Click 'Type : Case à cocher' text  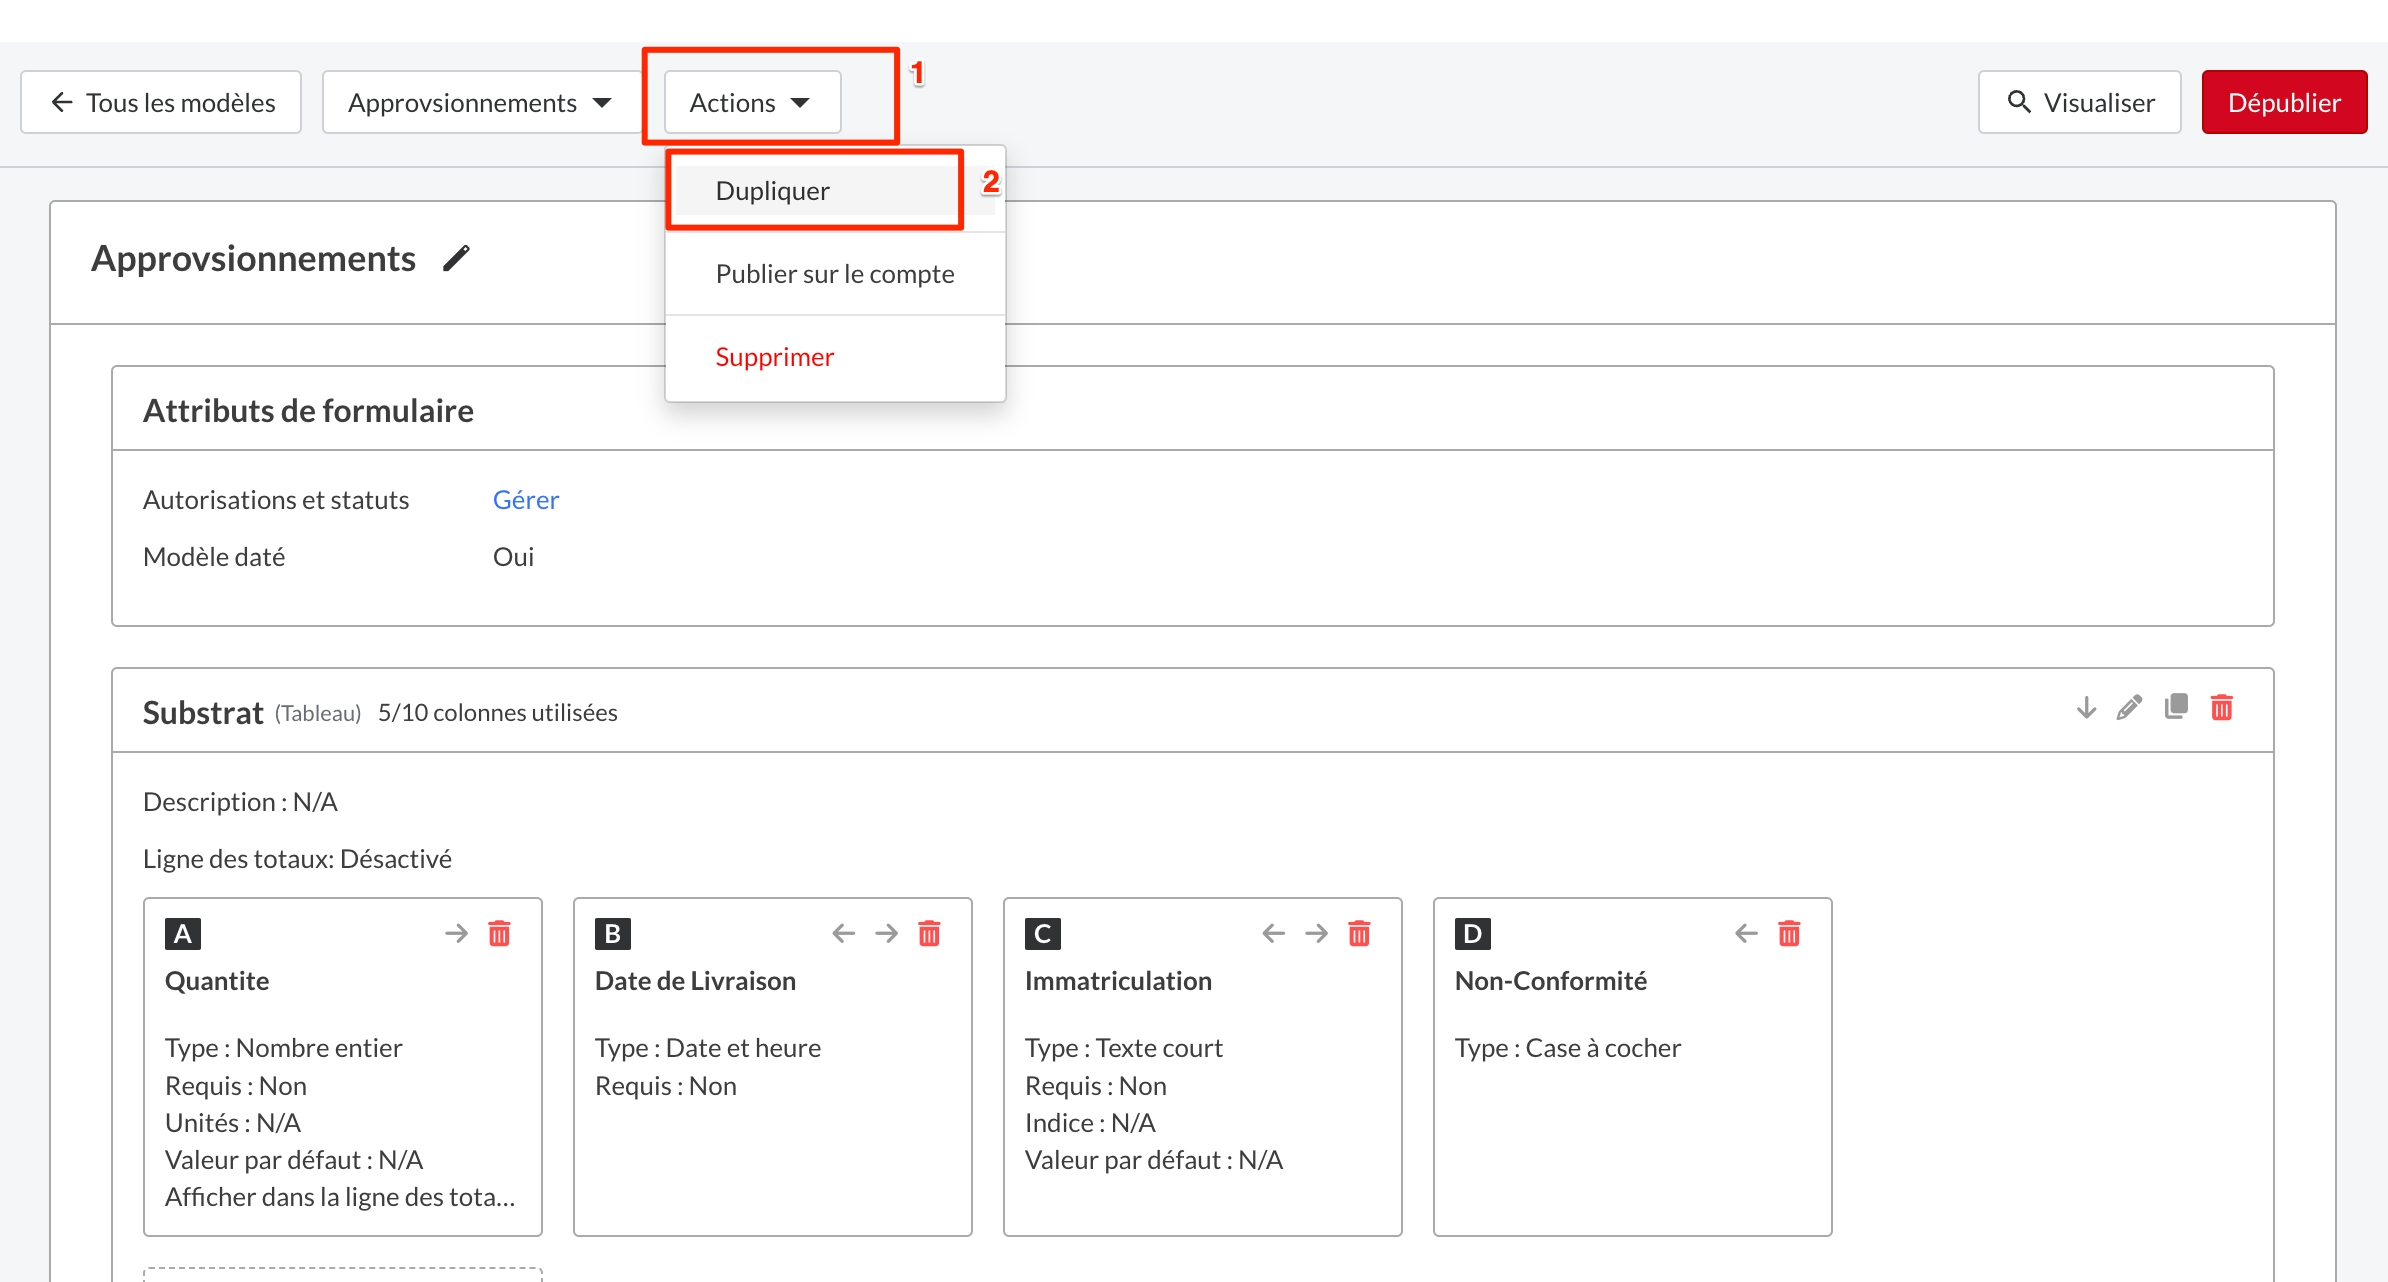click(1568, 1048)
